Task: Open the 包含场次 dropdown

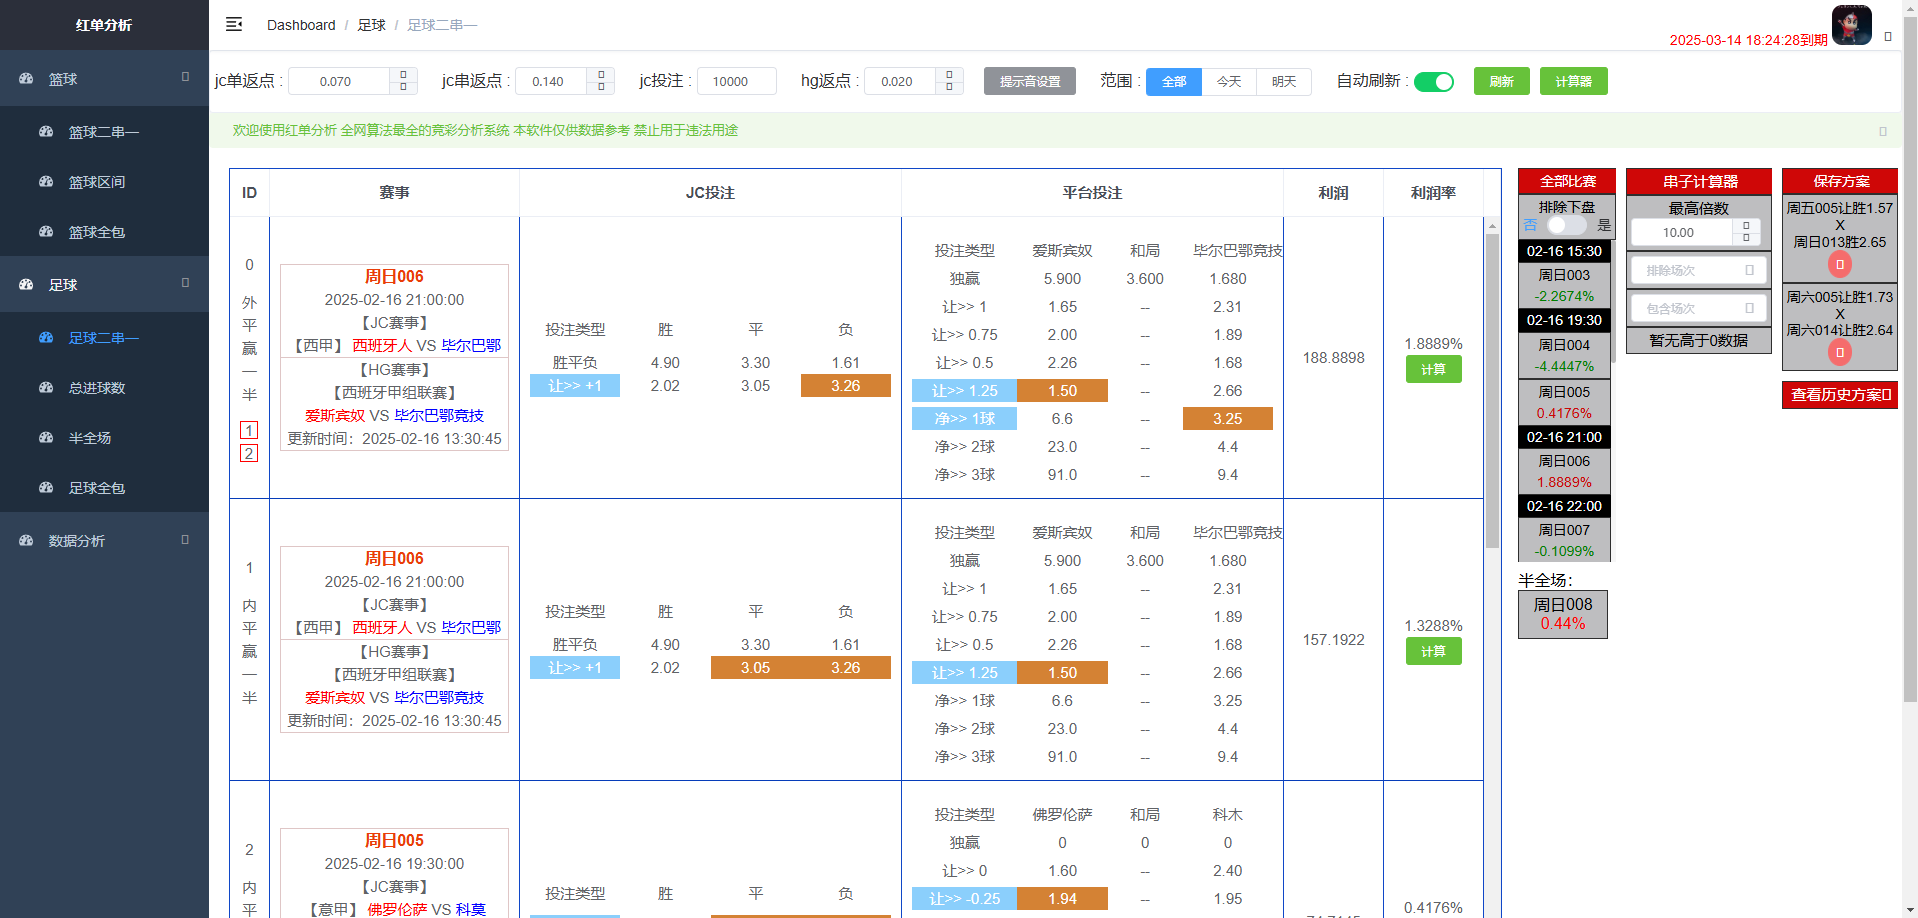Action: [x=1698, y=309]
